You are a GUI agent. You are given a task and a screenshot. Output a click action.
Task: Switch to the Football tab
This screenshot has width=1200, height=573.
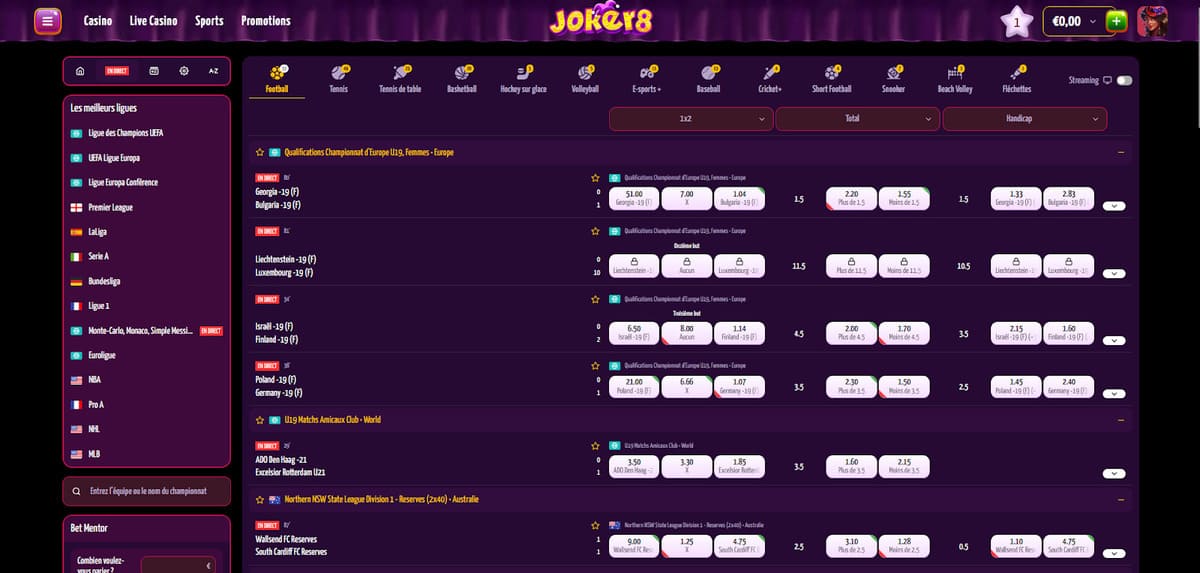click(x=277, y=79)
